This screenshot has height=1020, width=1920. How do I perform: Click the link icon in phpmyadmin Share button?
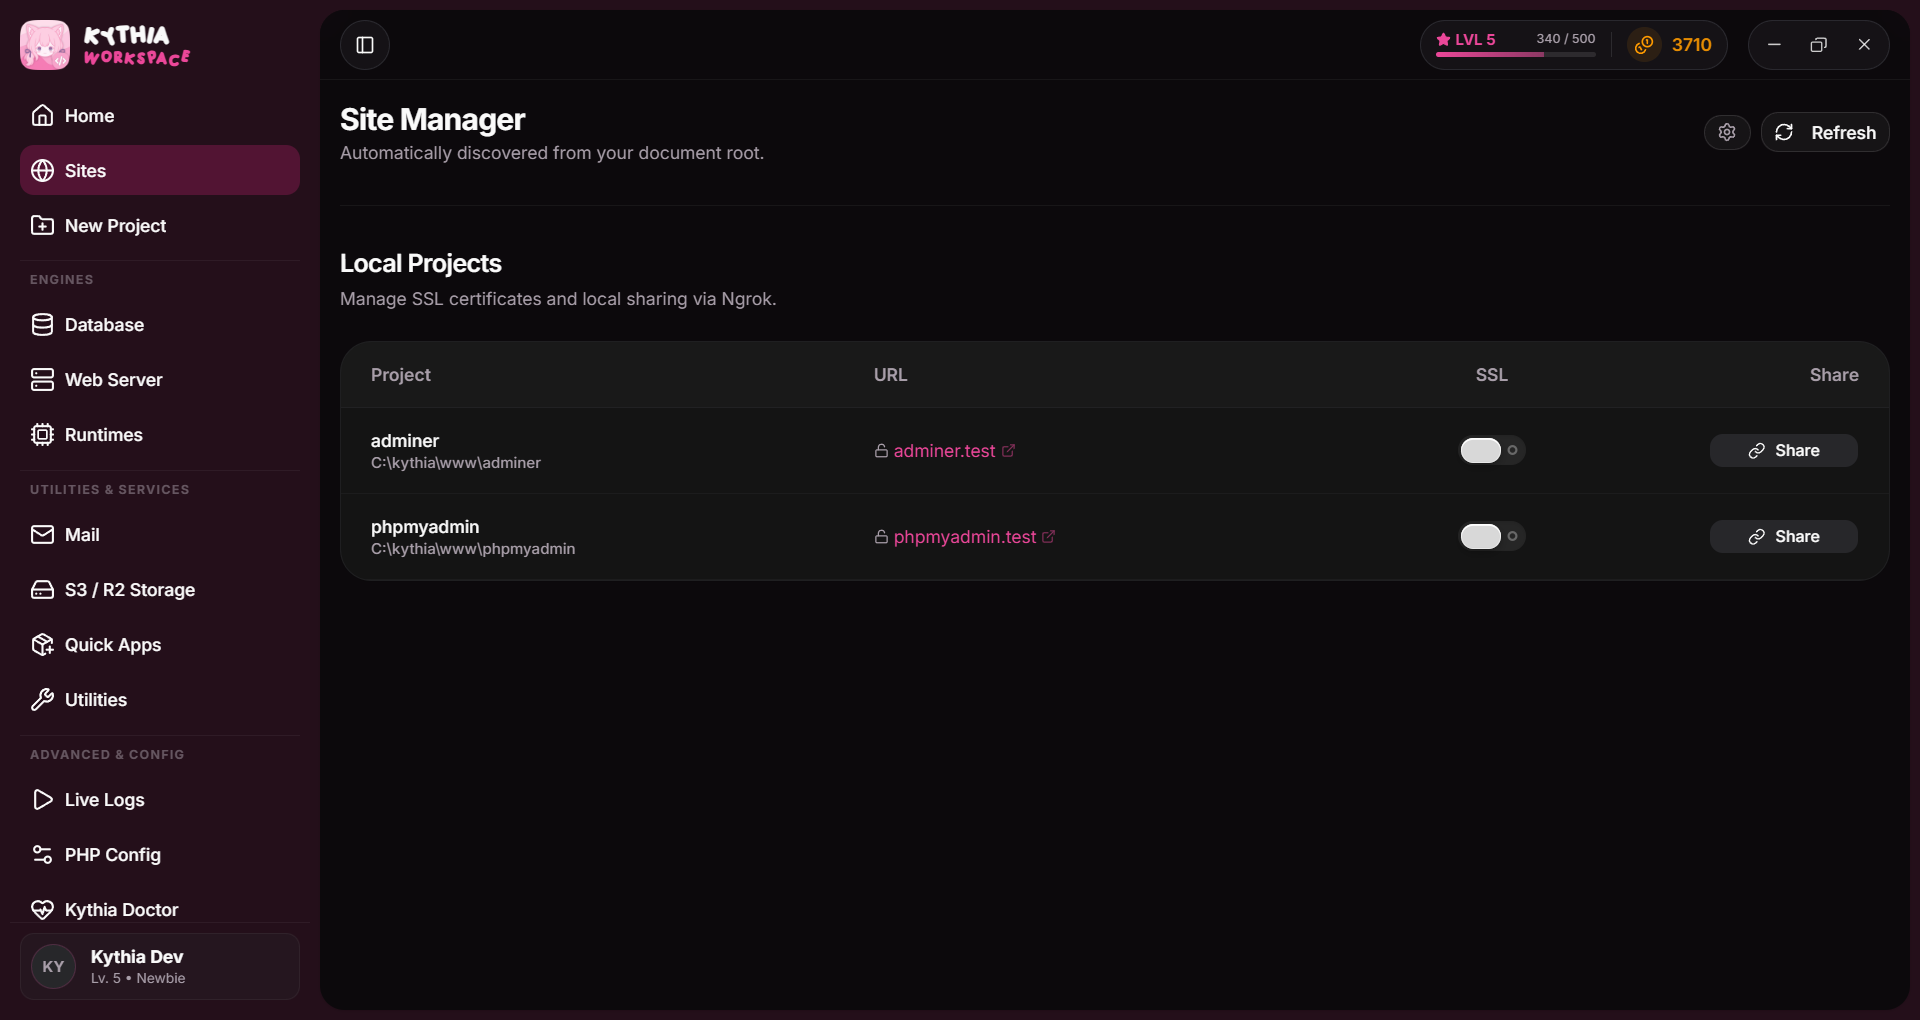coord(1756,537)
